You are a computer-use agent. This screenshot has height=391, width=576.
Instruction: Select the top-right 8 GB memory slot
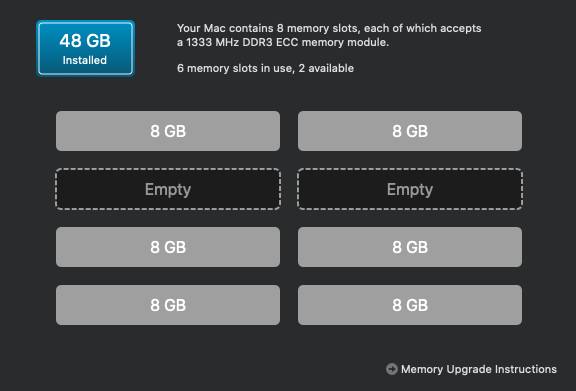point(410,131)
